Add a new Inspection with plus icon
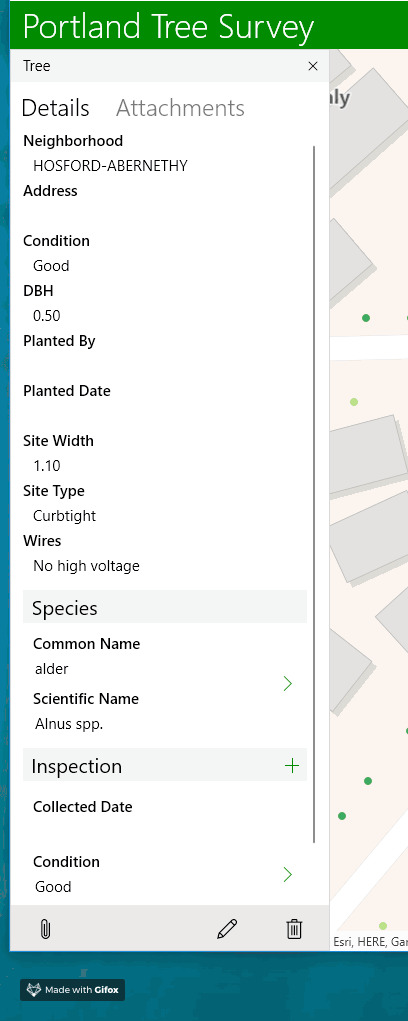 coord(292,766)
